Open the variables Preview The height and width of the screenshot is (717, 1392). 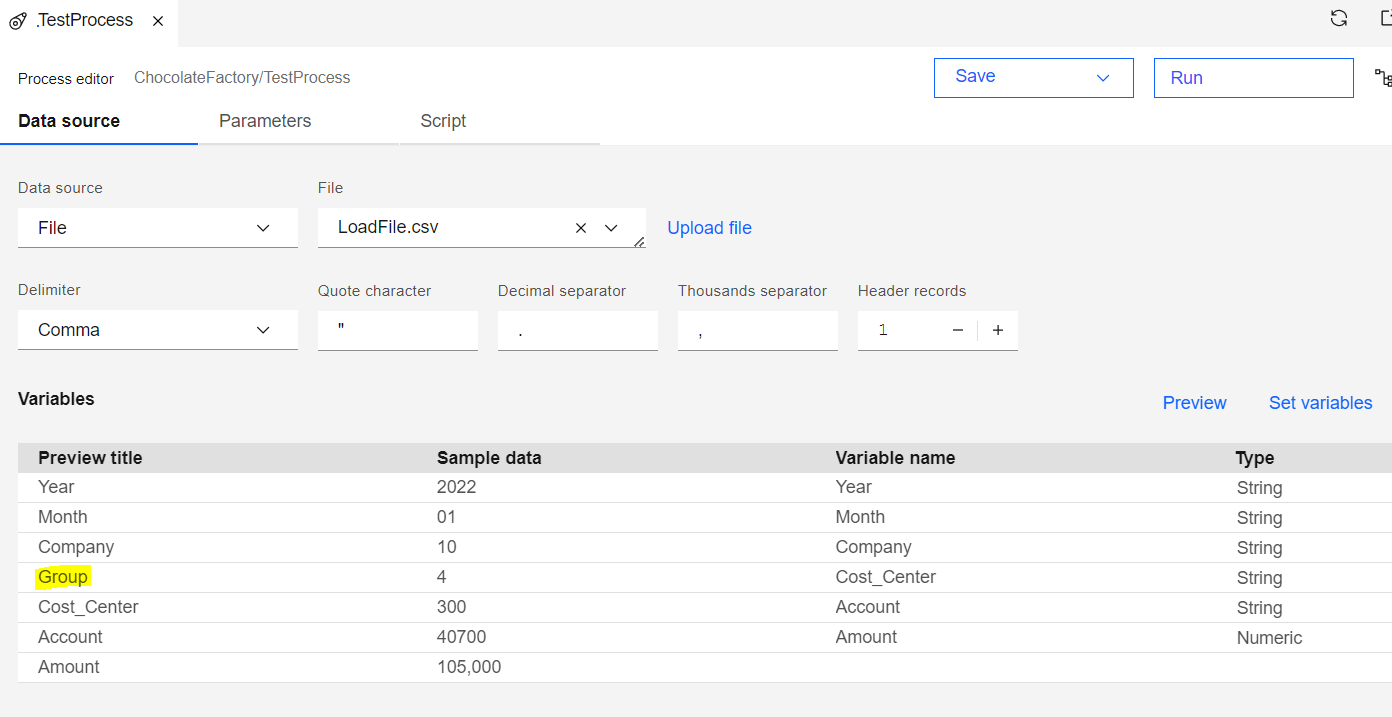pyautogui.click(x=1194, y=402)
